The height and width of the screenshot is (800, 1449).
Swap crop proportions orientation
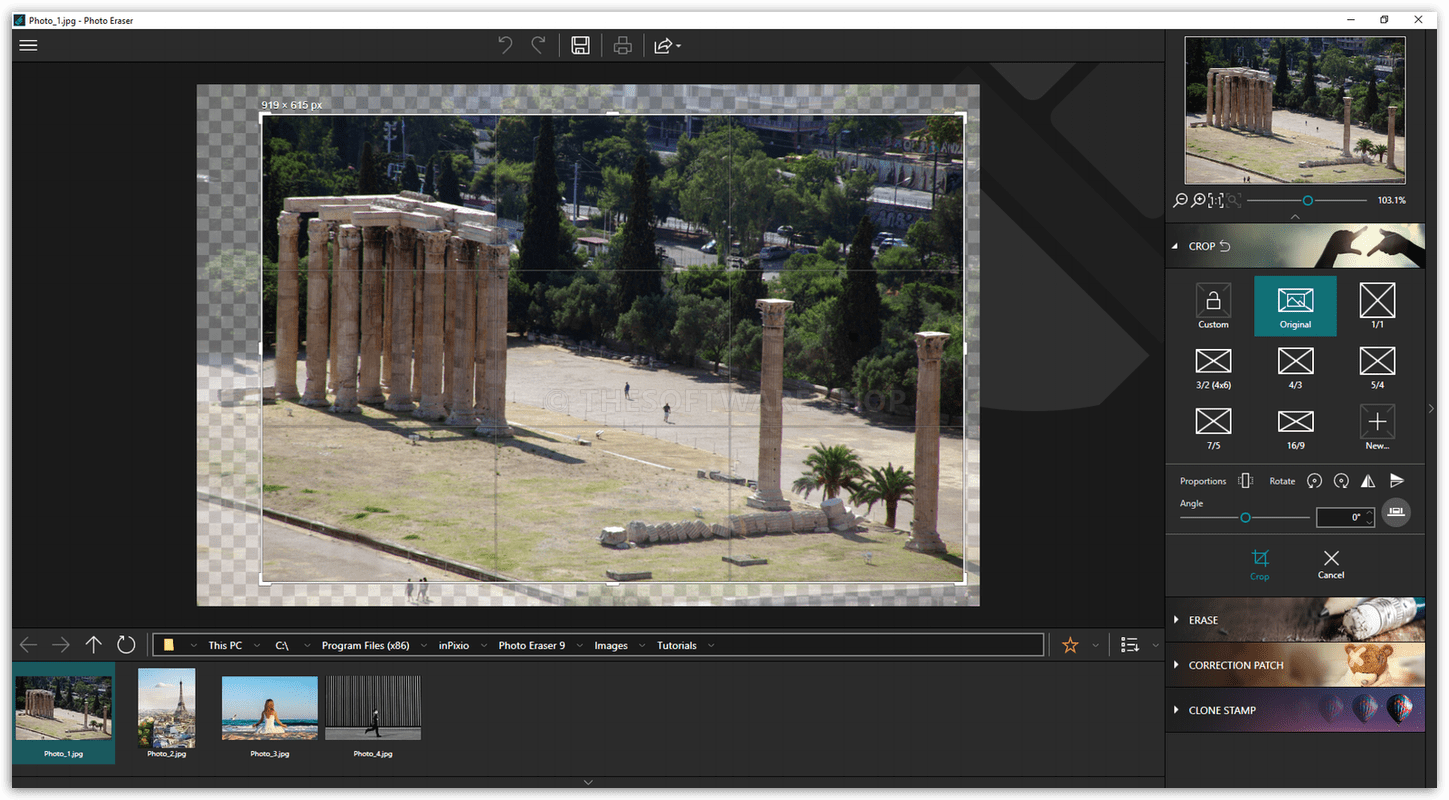(x=1245, y=481)
